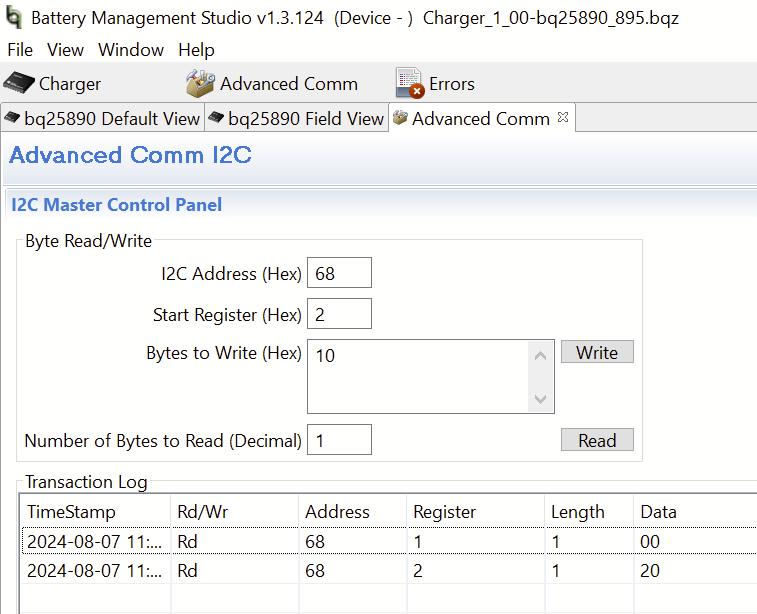
Task: Click the Battery Management Studio title icon
Action: pyautogui.click(x=14, y=17)
